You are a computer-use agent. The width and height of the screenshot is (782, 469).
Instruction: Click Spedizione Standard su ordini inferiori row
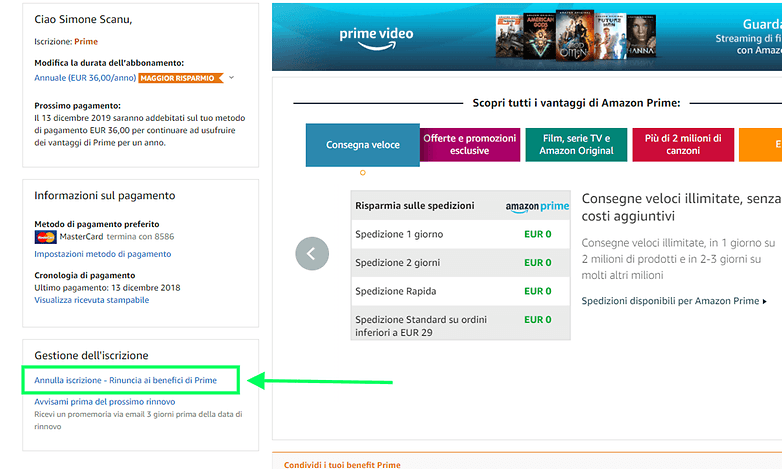460,323
